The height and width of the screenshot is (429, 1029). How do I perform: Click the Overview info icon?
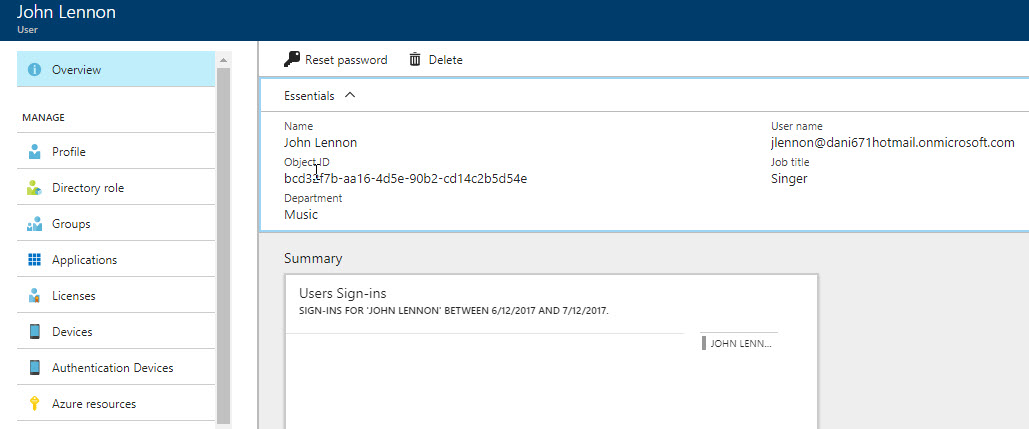click(x=35, y=70)
